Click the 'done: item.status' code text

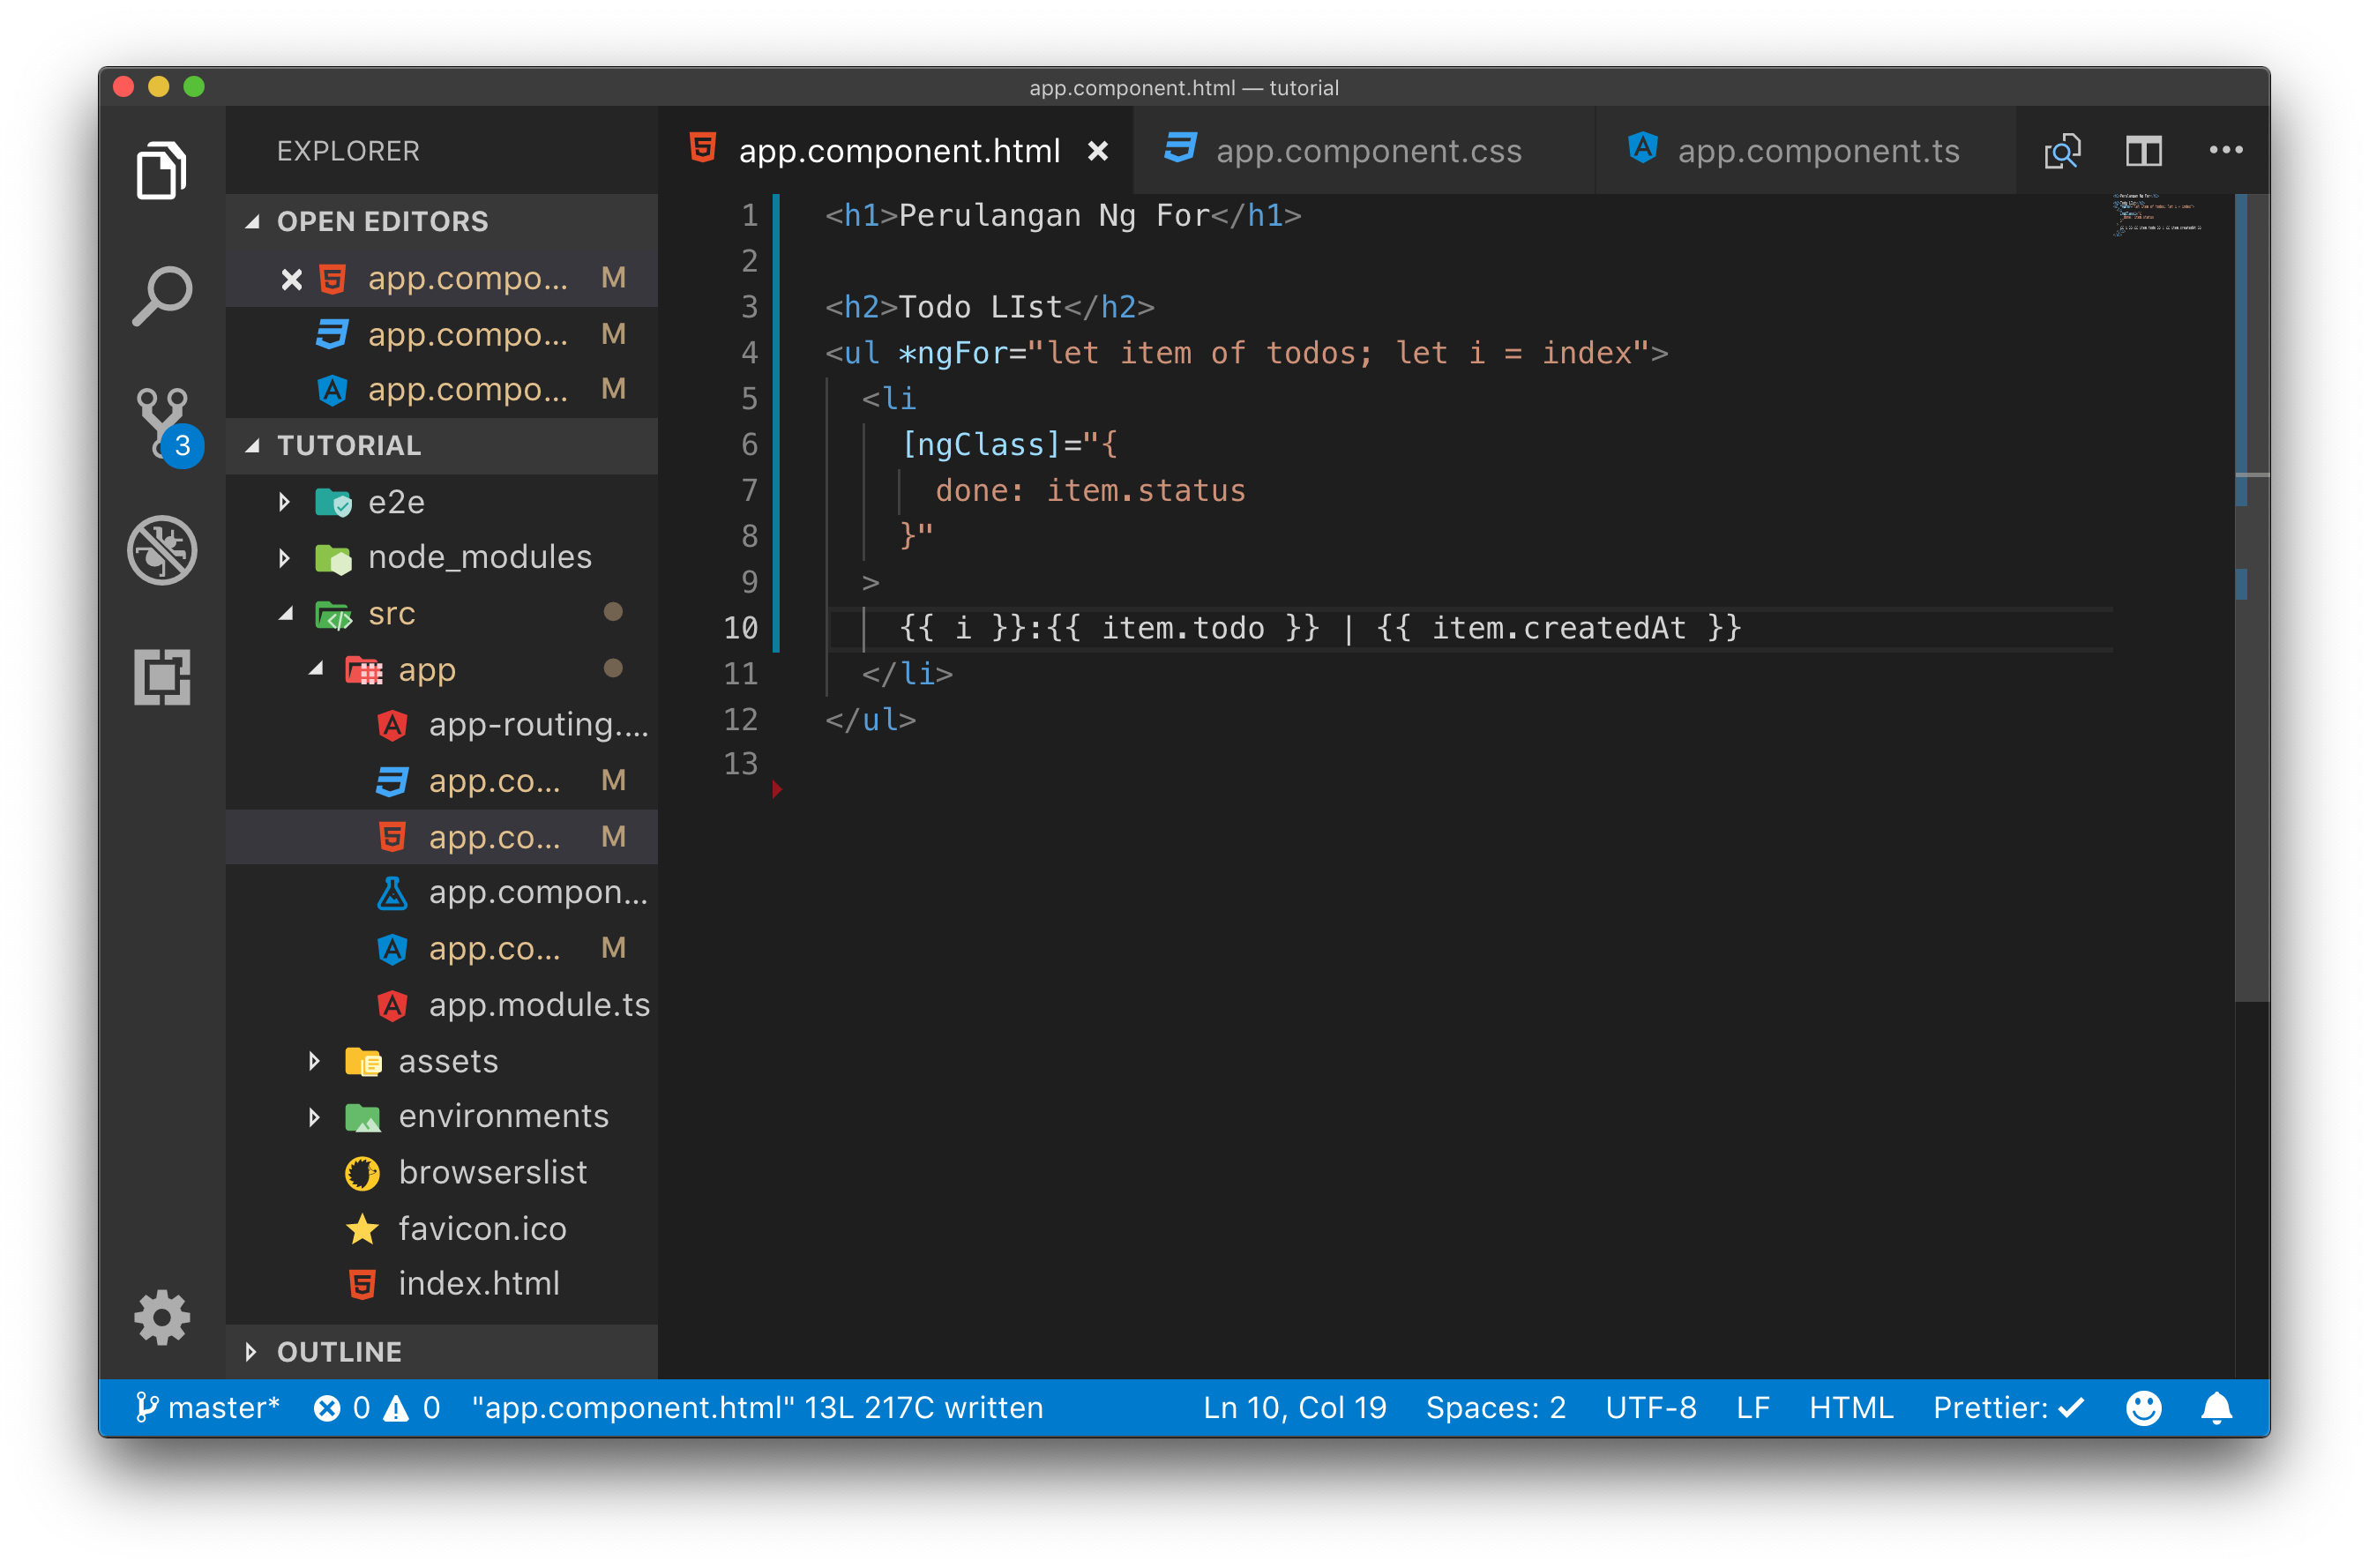1090,491
